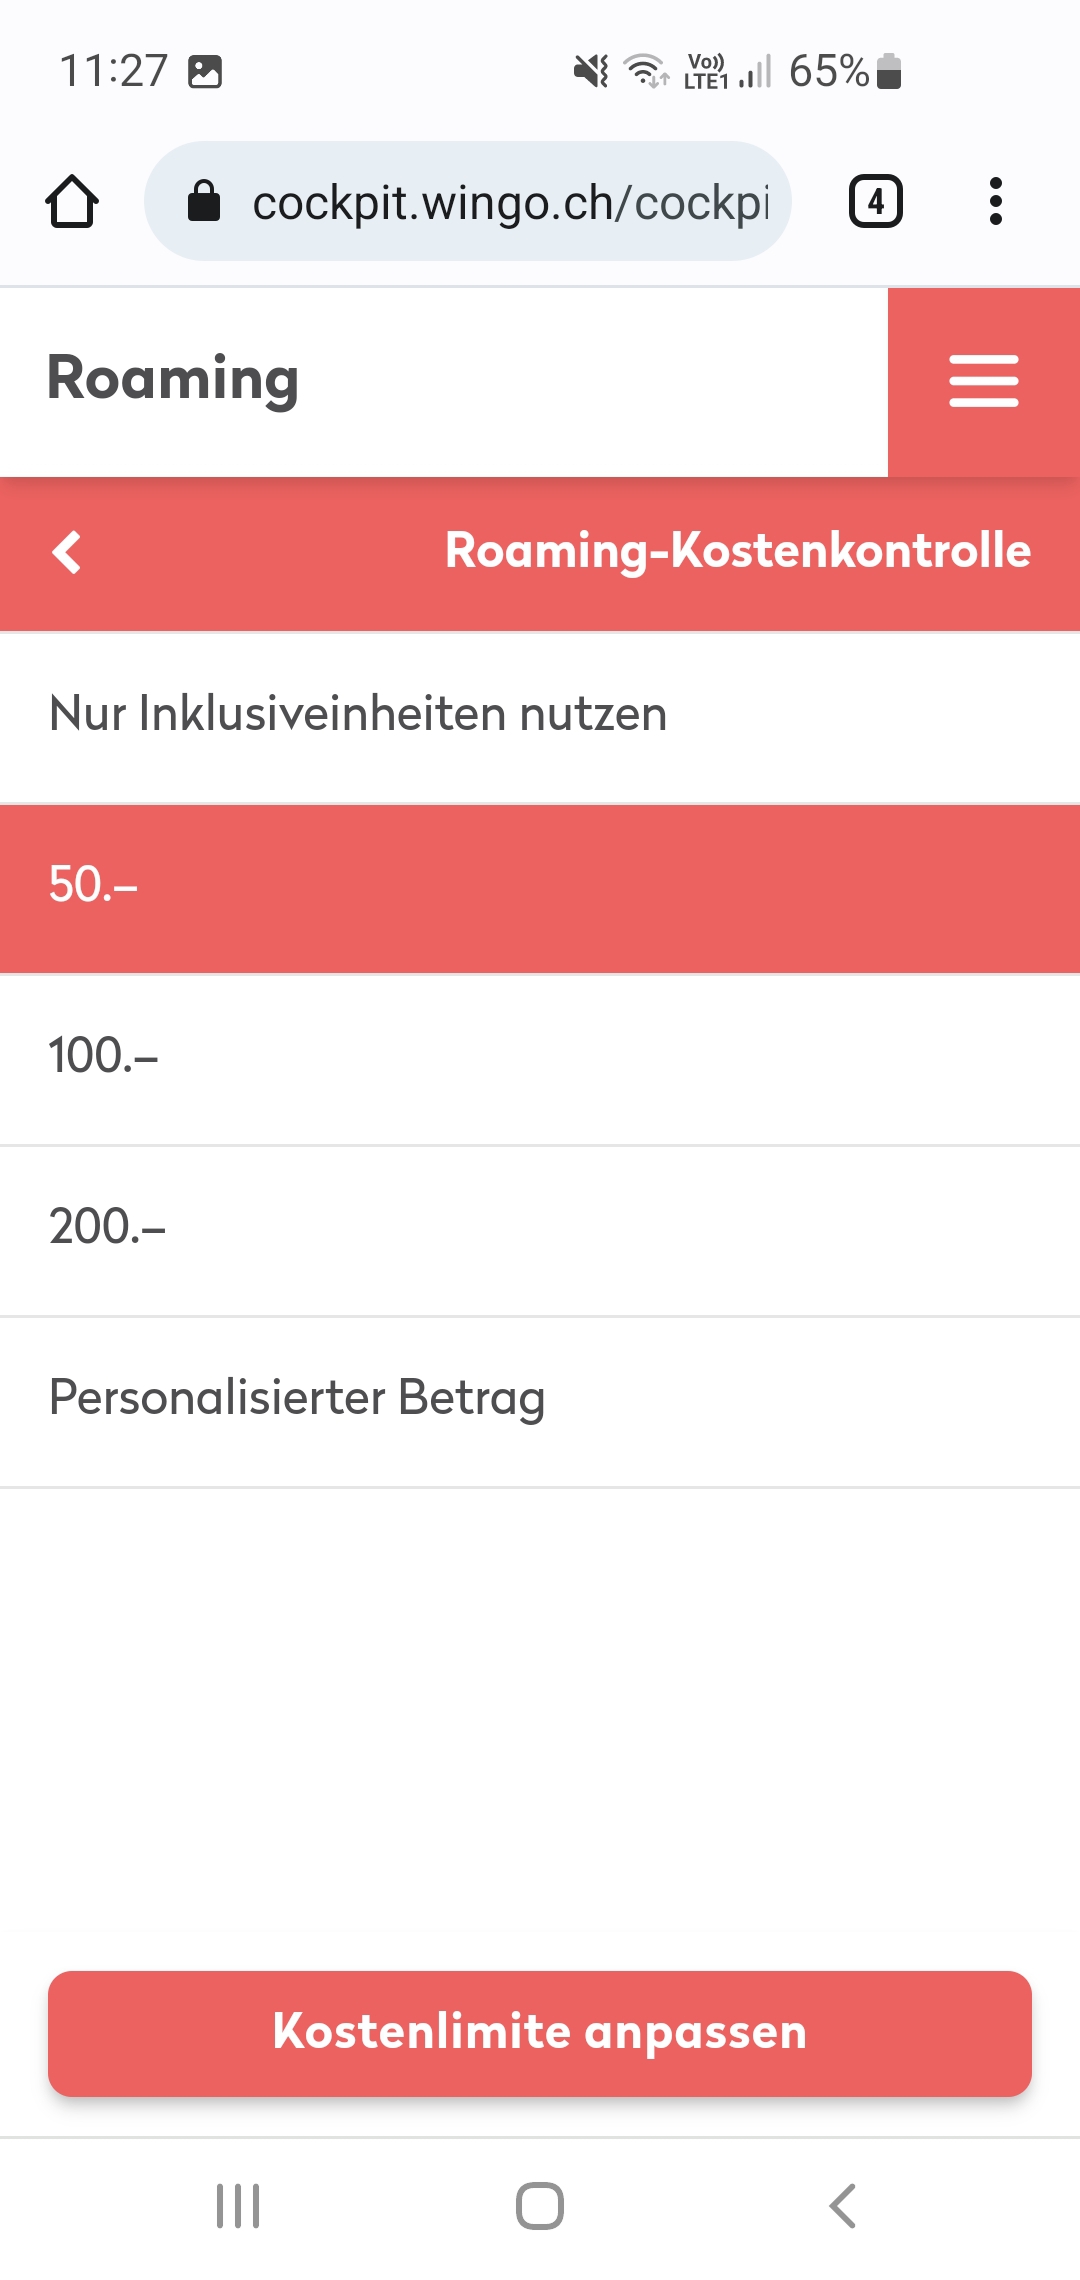Tap the Roaming page title

[x=173, y=379]
